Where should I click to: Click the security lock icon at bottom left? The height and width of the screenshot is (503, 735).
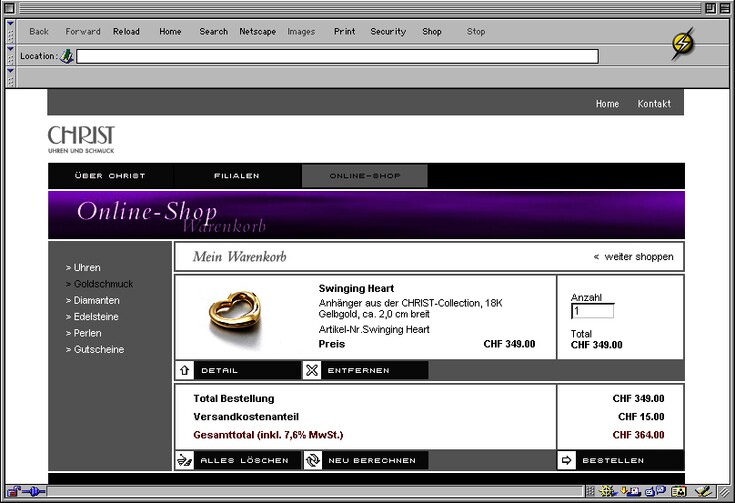point(13,491)
